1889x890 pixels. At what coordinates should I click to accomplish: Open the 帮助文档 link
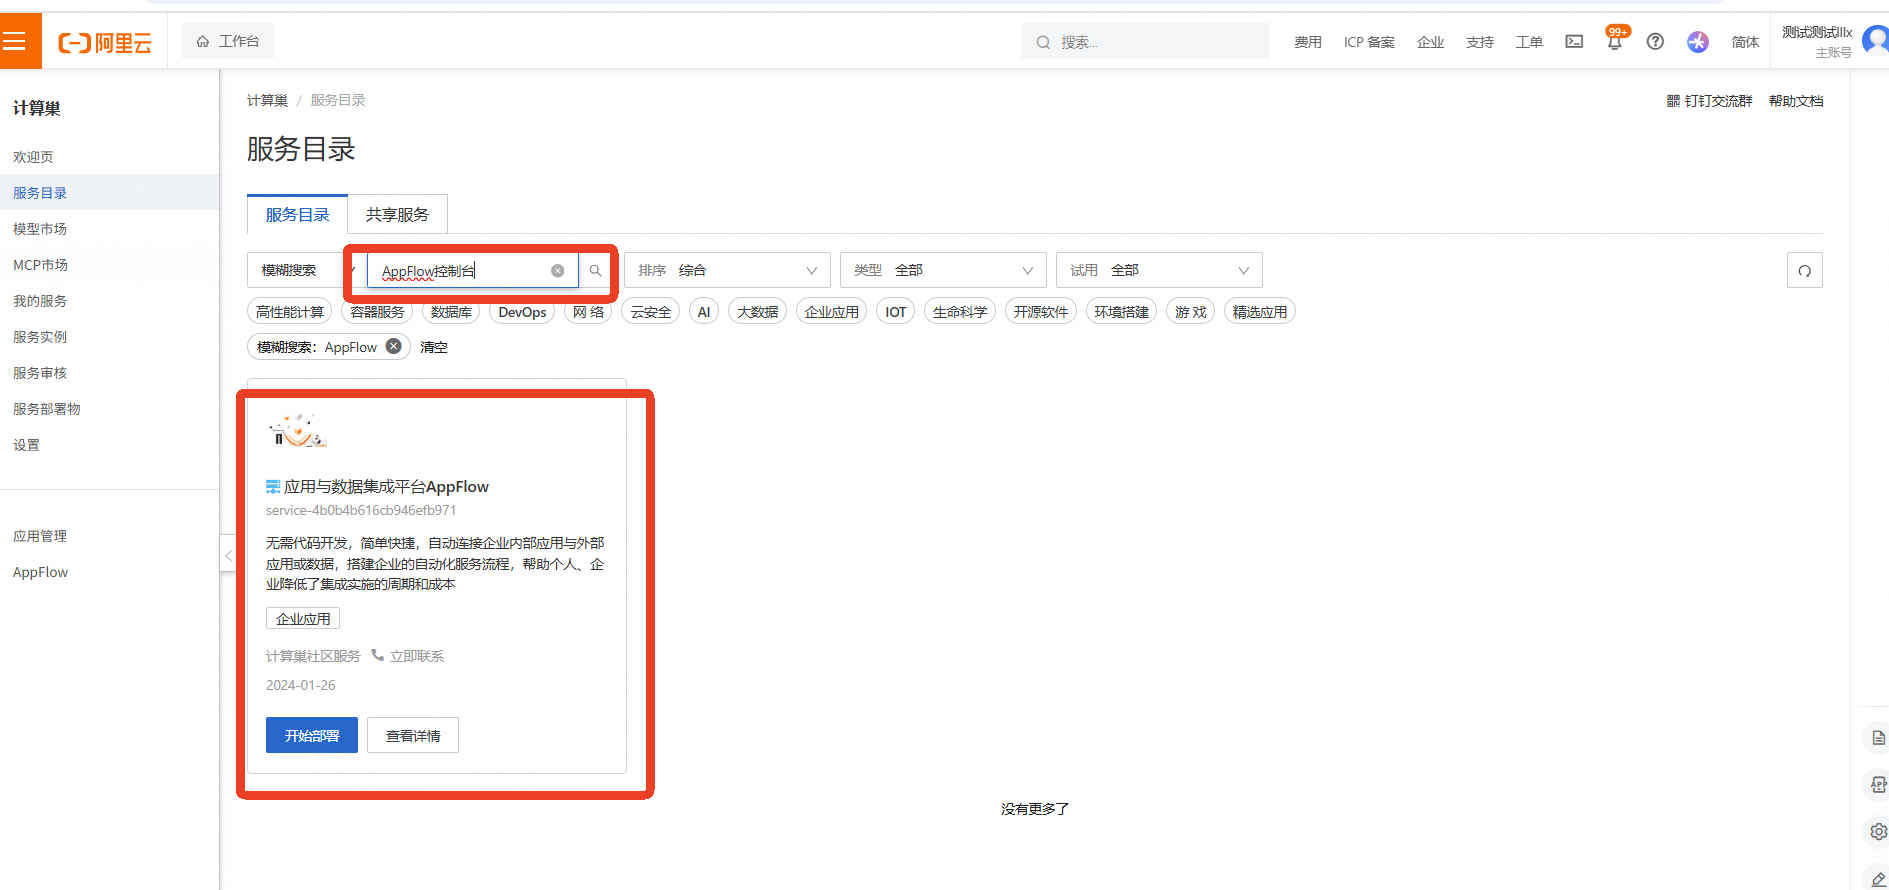tap(1796, 101)
